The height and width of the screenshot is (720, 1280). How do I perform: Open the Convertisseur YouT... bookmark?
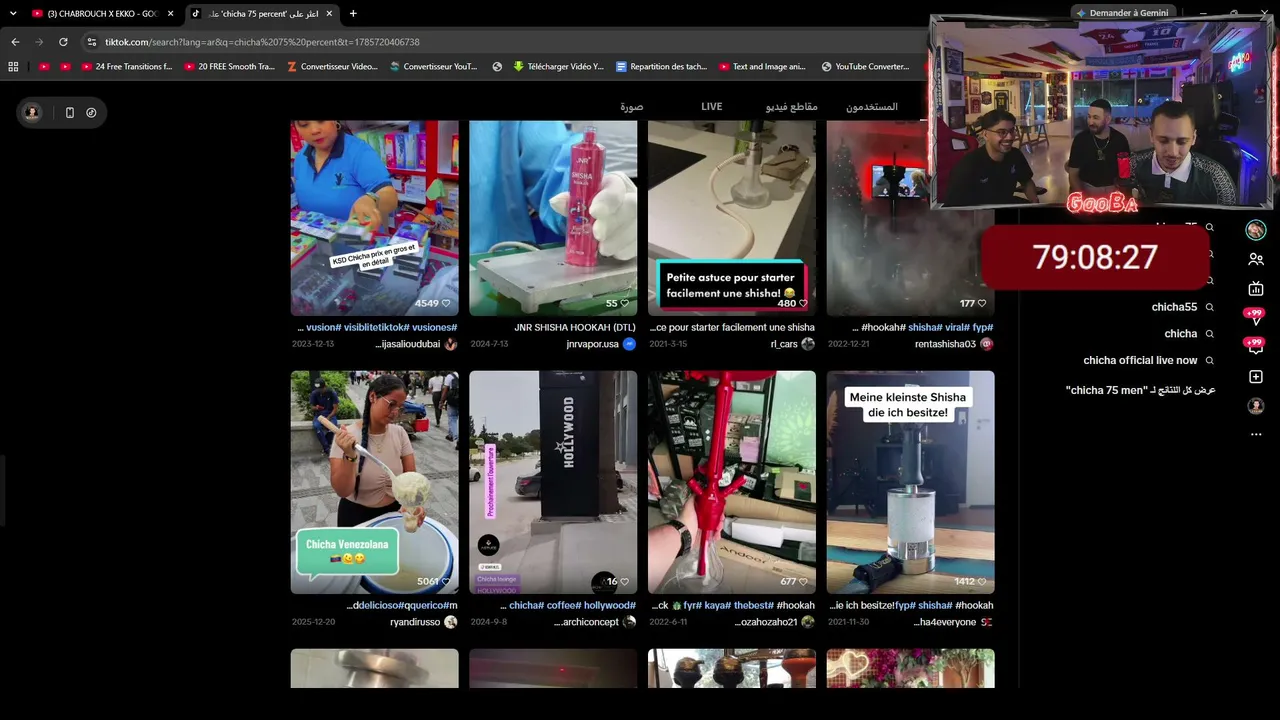pyautogui.click(x=433, y=67)
